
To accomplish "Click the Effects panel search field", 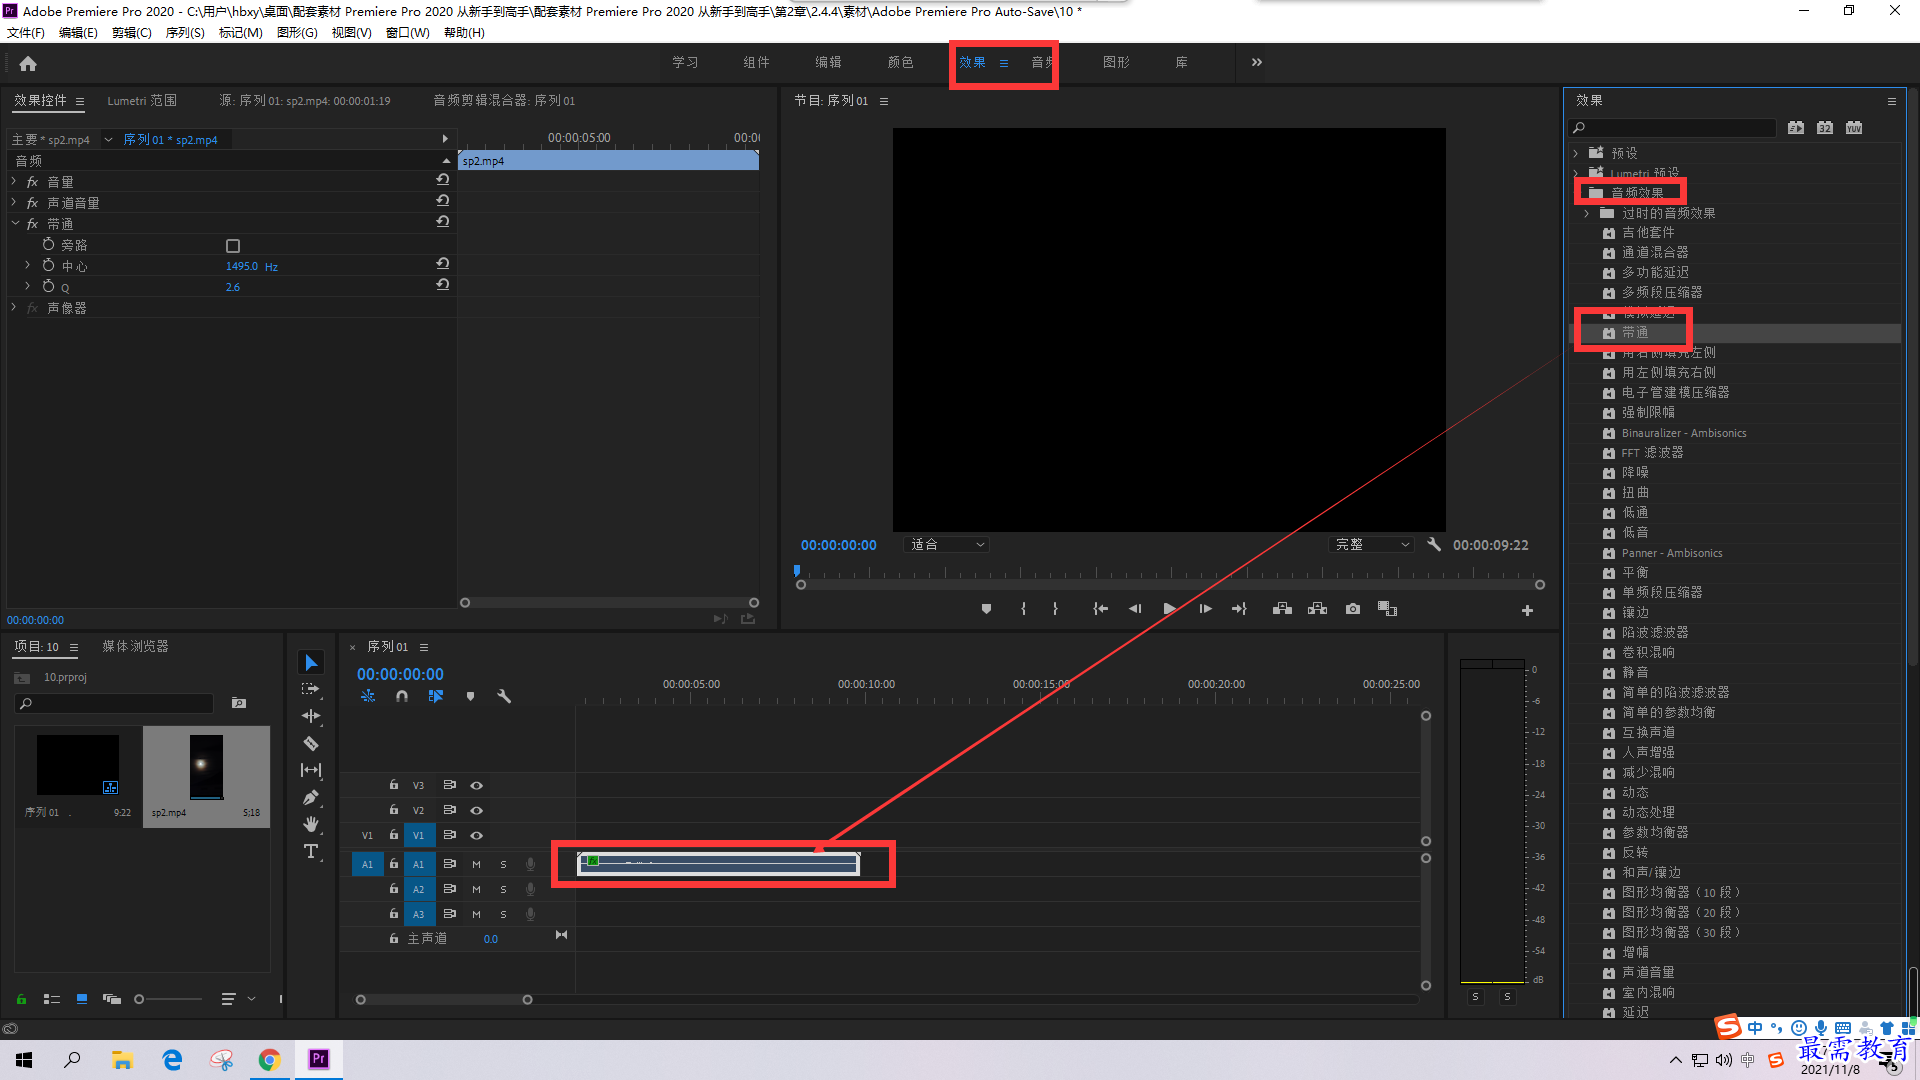I will coord(1673,128).
